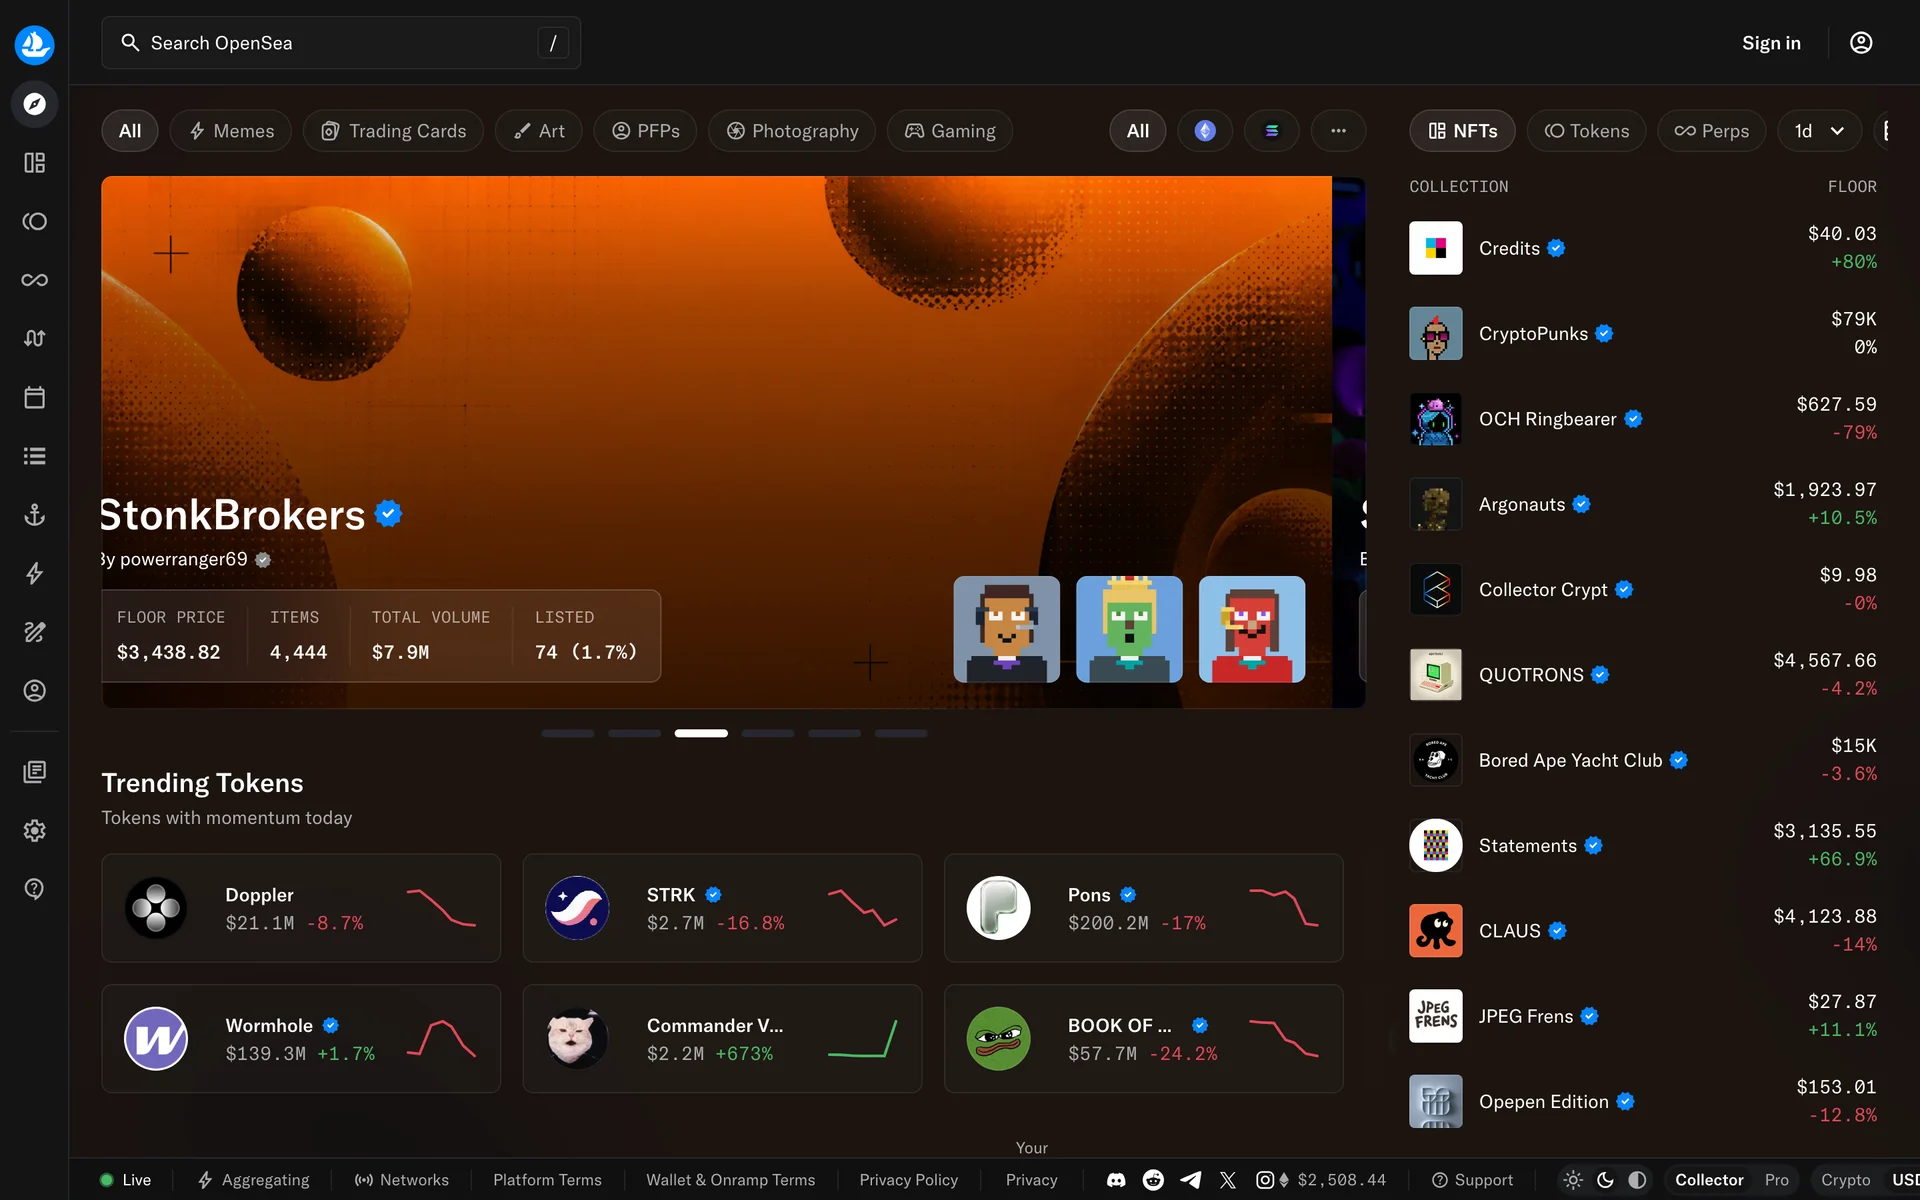Click the Sign in button
The width and height of the screenshot is (1920, 1200).
(x=1771, y=43)
